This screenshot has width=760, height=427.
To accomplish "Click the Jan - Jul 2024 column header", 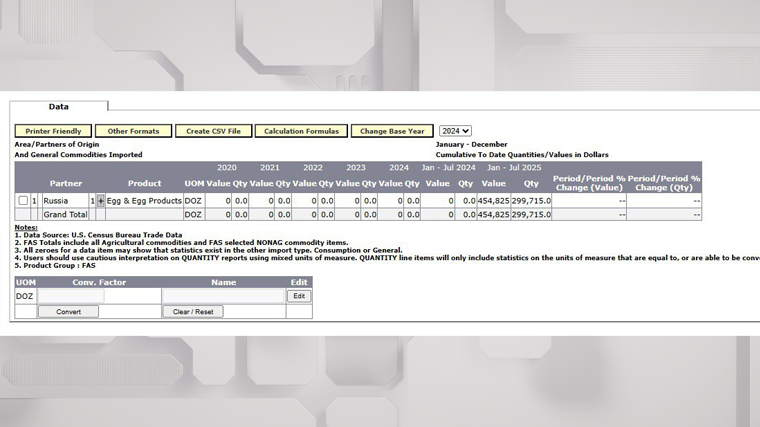I will (x=448, y=168).
